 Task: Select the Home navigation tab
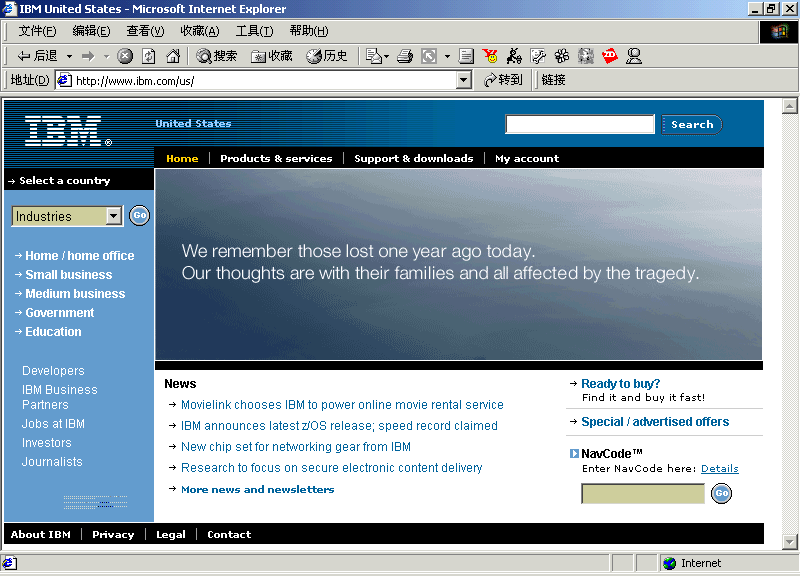[182, 158]
